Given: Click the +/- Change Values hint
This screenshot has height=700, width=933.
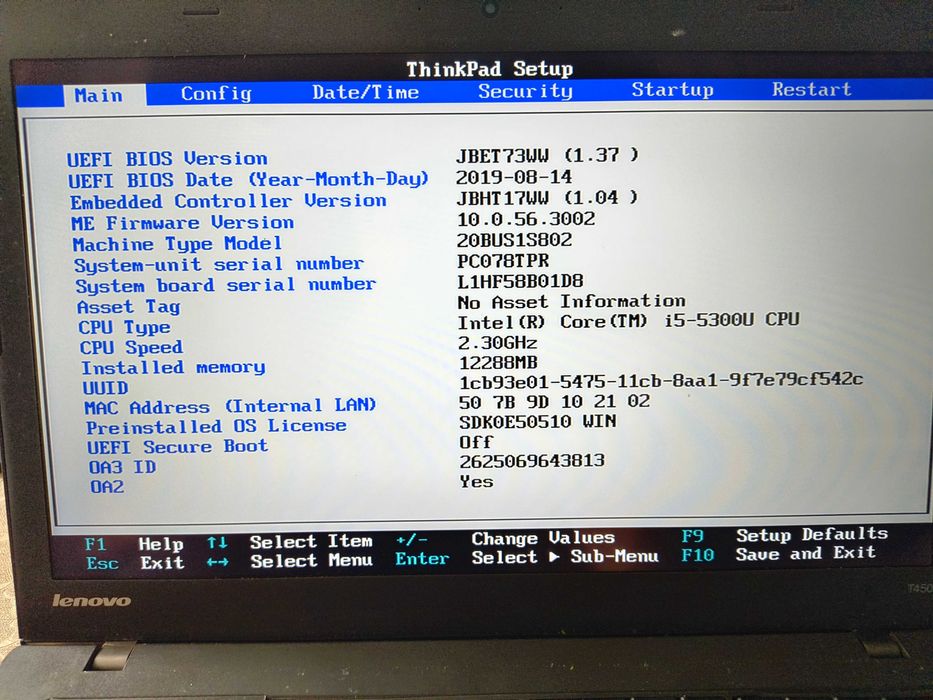Looking at the screenshot, I should point(505,539).
